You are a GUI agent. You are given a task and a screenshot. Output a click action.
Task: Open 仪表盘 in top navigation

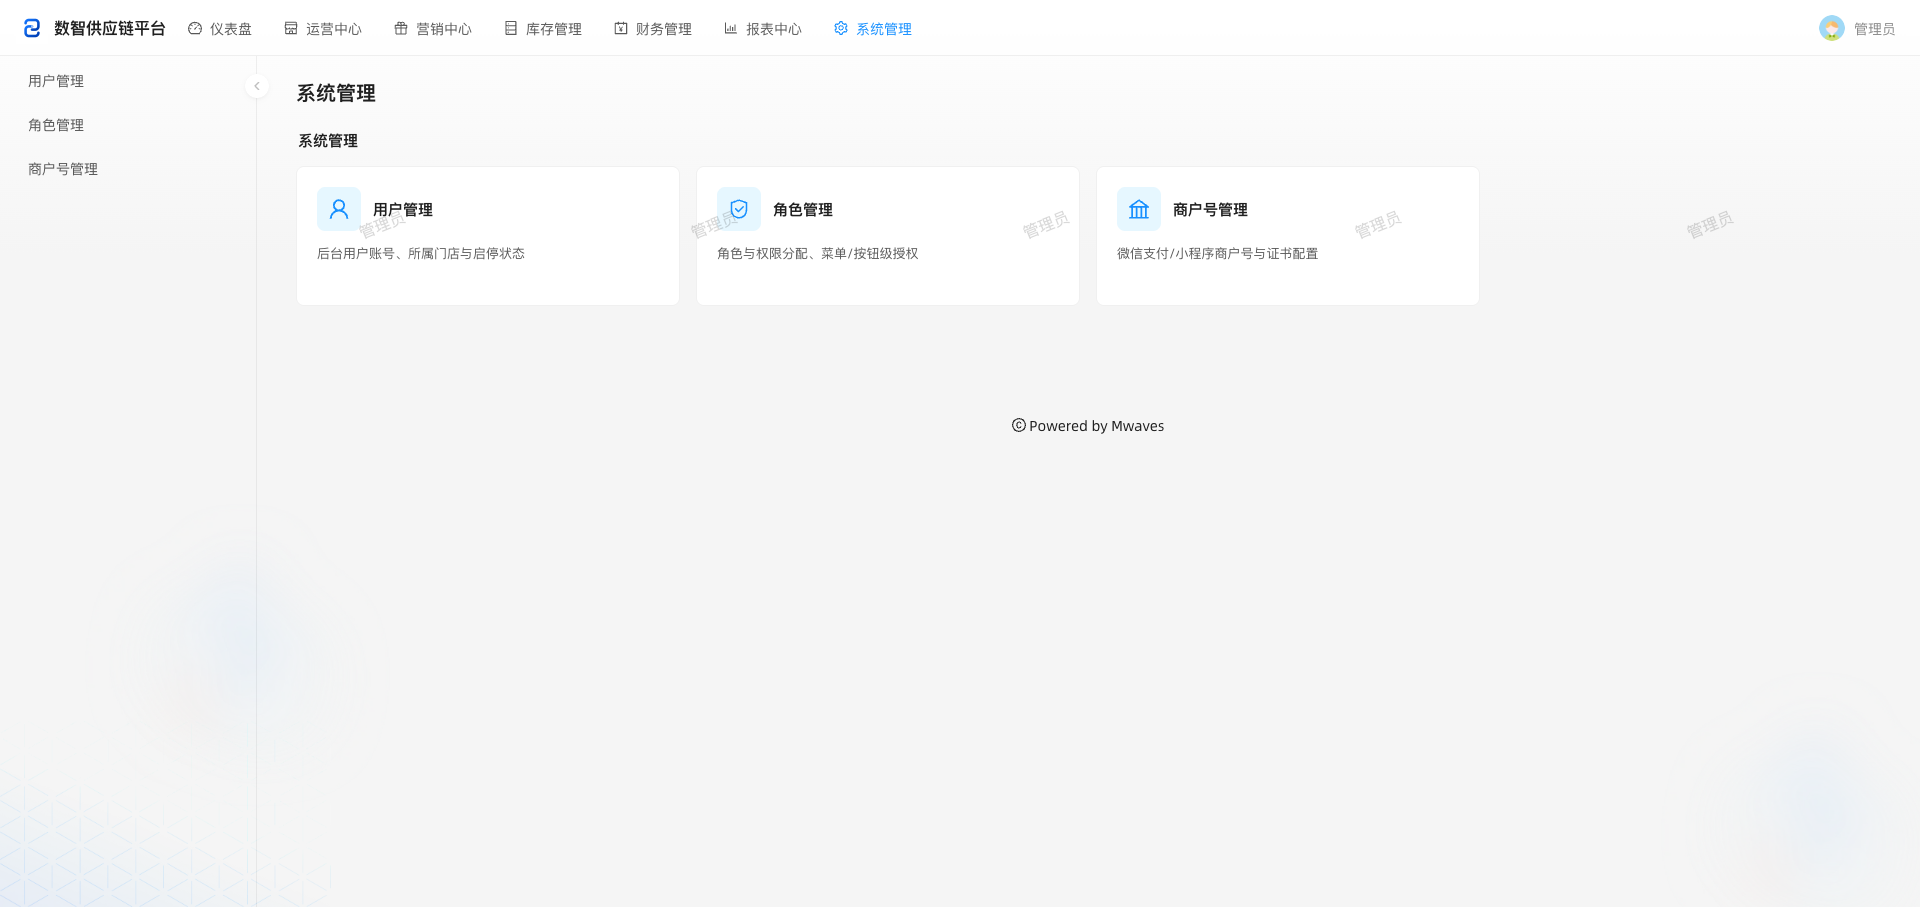click(220, 28)
